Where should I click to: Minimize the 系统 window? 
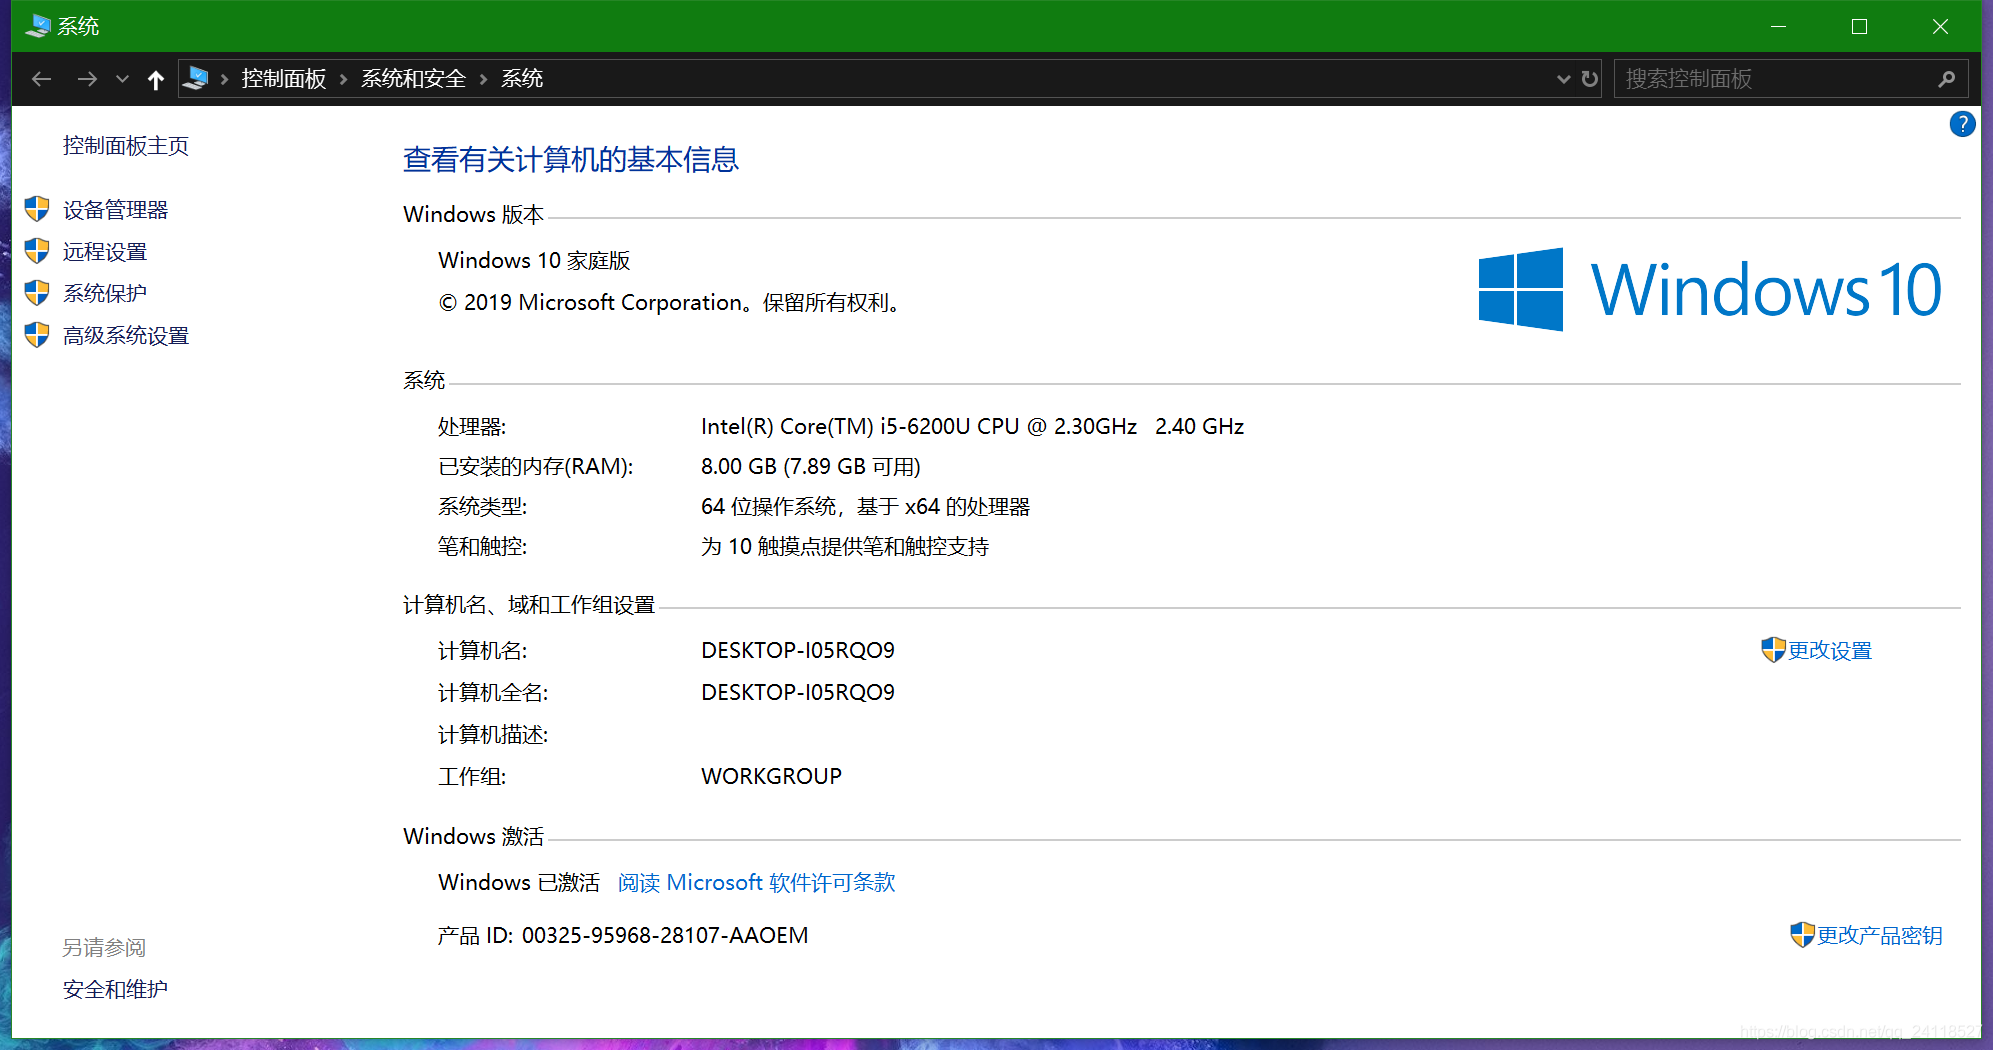coord(1778,26)
